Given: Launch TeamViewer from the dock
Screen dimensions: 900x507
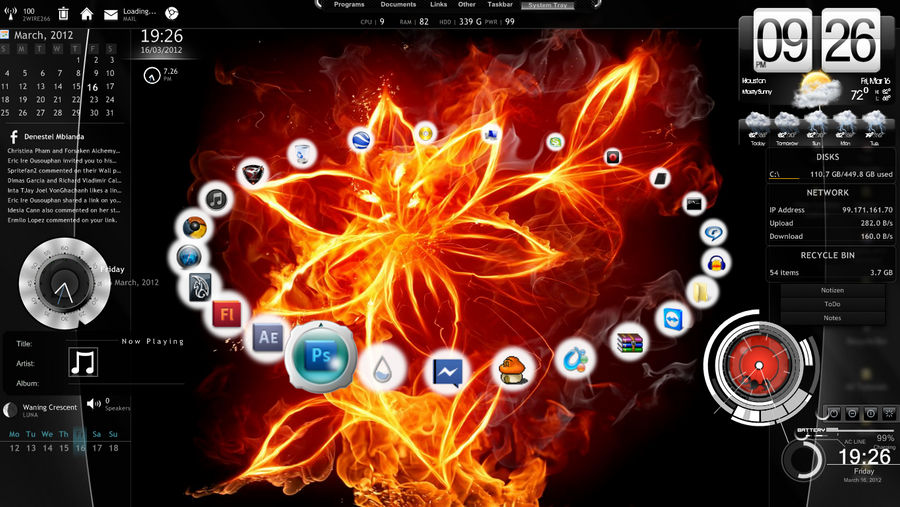Looking at the screenshot, I should (672, 319).
